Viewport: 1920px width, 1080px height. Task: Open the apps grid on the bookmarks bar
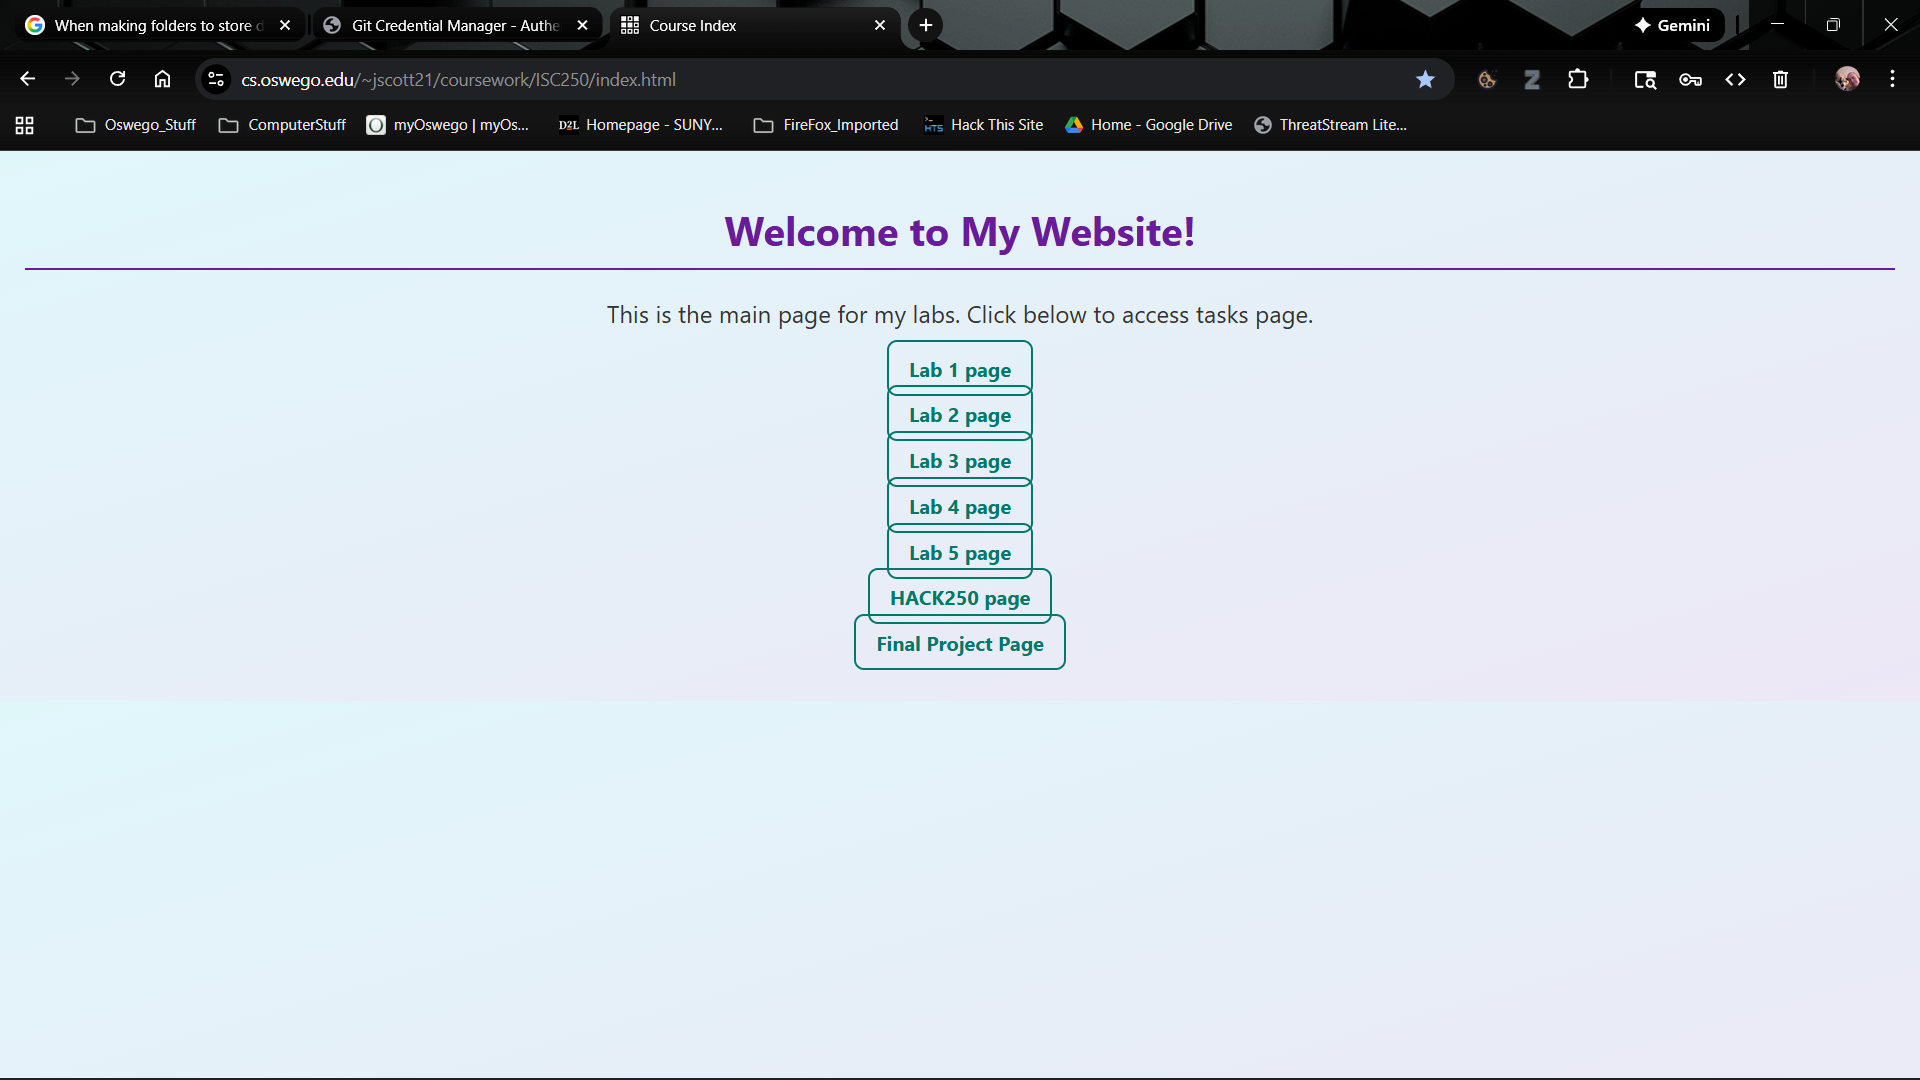coord(24,125)
